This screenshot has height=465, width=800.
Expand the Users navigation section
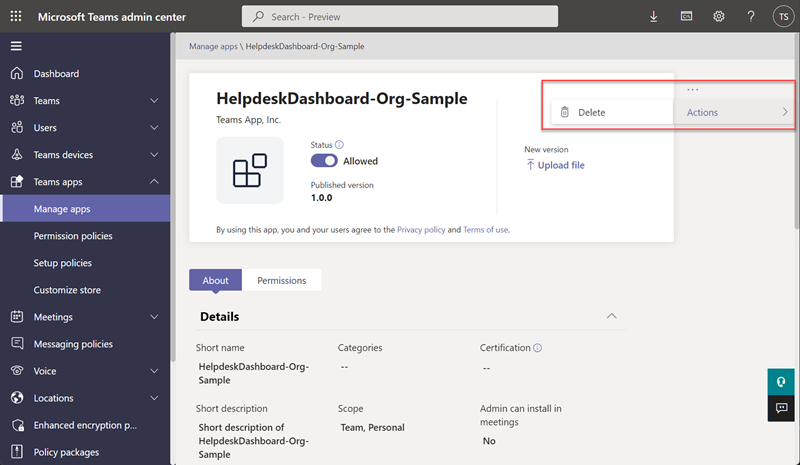point(154,128)
